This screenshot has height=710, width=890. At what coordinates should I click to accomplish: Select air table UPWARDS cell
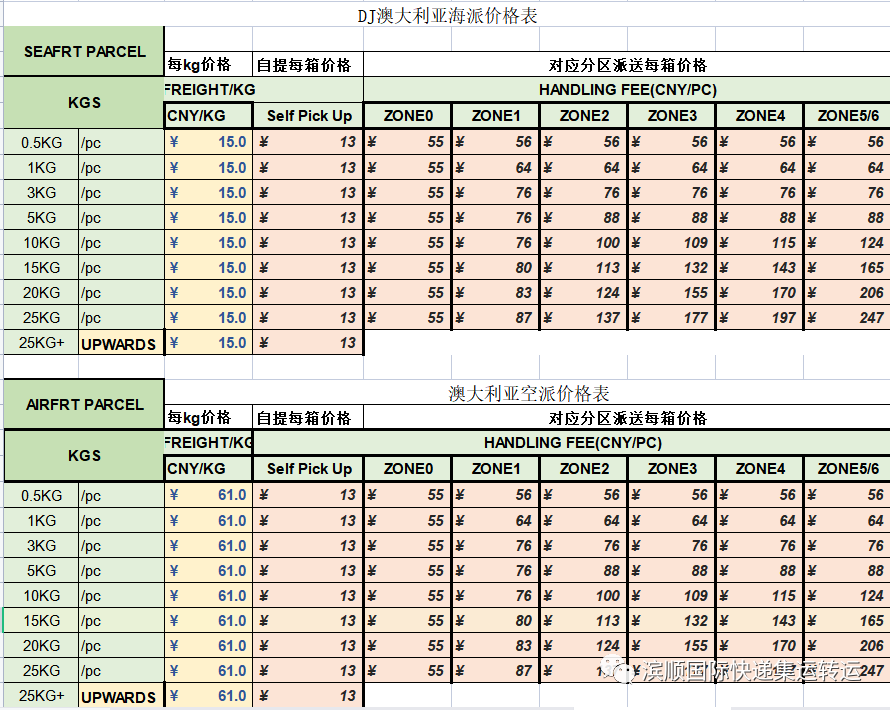click(121, 696)
